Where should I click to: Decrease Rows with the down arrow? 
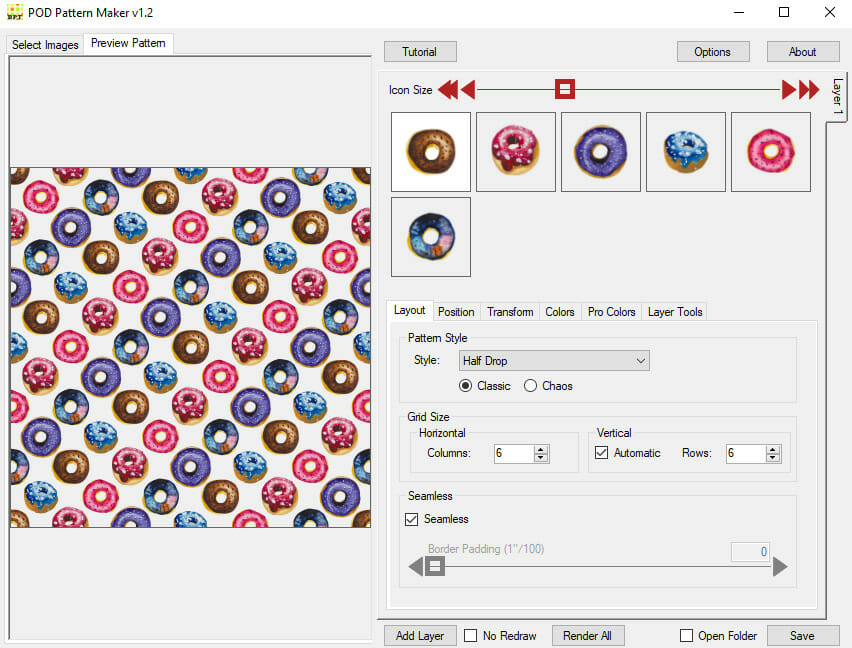tap(773, 458)
